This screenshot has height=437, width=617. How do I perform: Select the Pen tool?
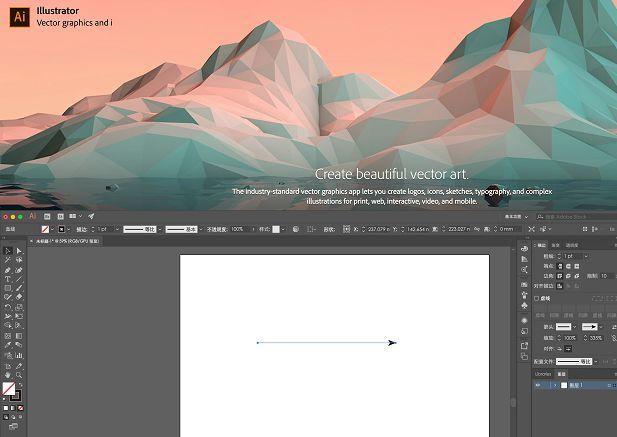7,270
